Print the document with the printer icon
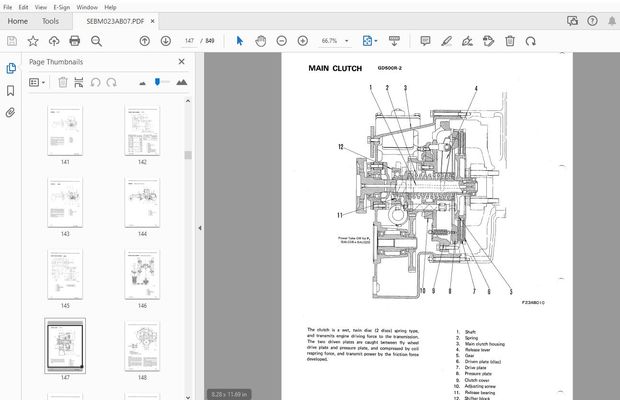The height and width of the screenshot is (400, 620). click(x=75, y=41)
